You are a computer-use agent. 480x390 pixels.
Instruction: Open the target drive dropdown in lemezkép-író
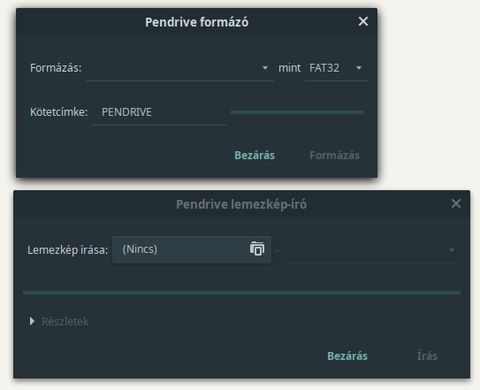point(372,250)
